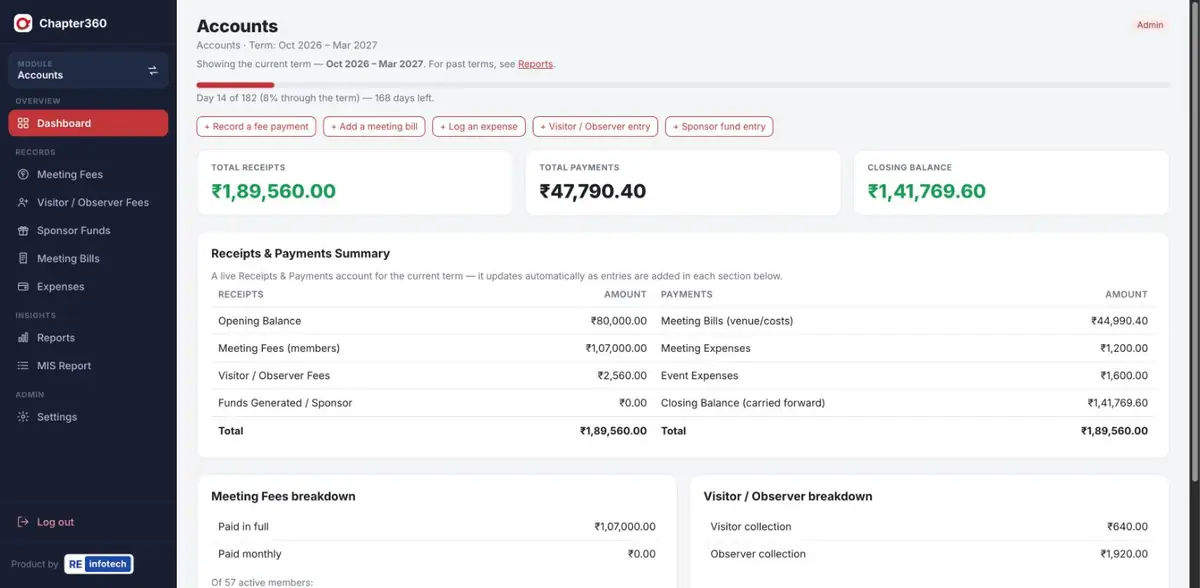This screenshot has height=588, width=1200.
Task: Click the Visitor / Observer breakdown heading
Action: [x=788, y=496]
